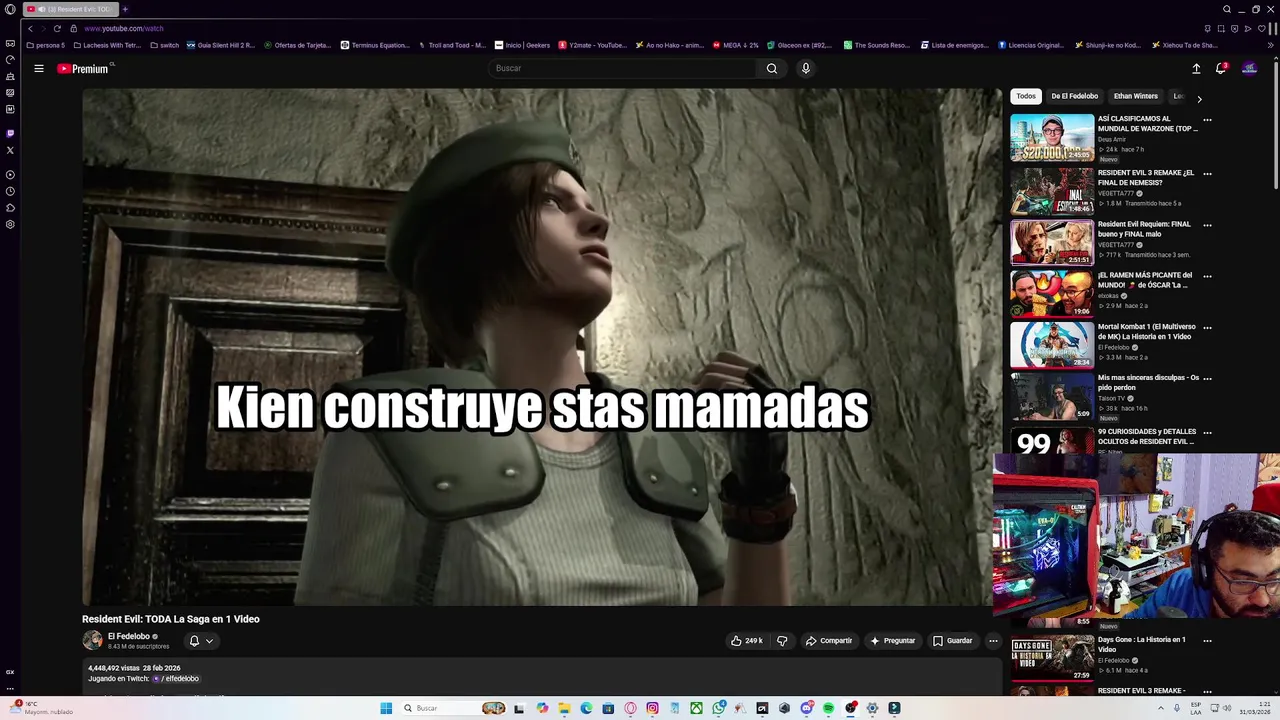Image resolution: width=1280 pixels, height=720 pixels.
Task: Open Xbox app in taskbar
Action: tap(696, 708)
